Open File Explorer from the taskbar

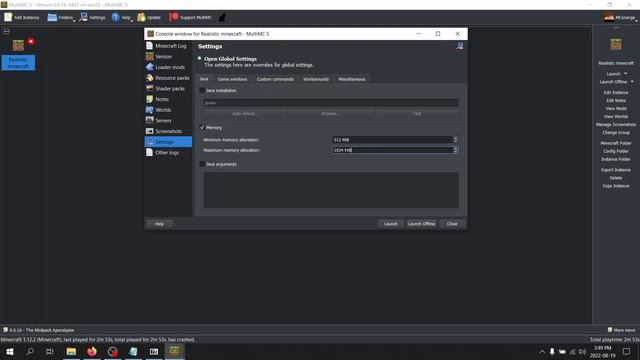point(71,351)
